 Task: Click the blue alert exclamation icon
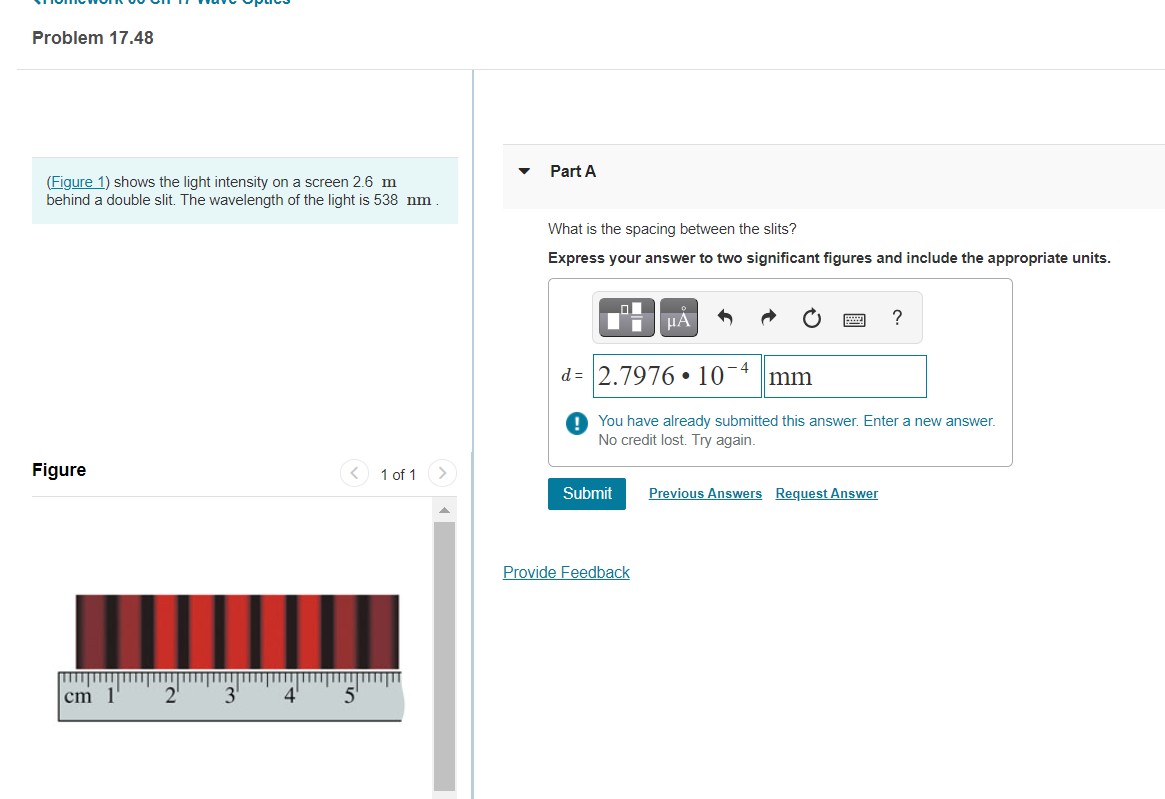577,423
